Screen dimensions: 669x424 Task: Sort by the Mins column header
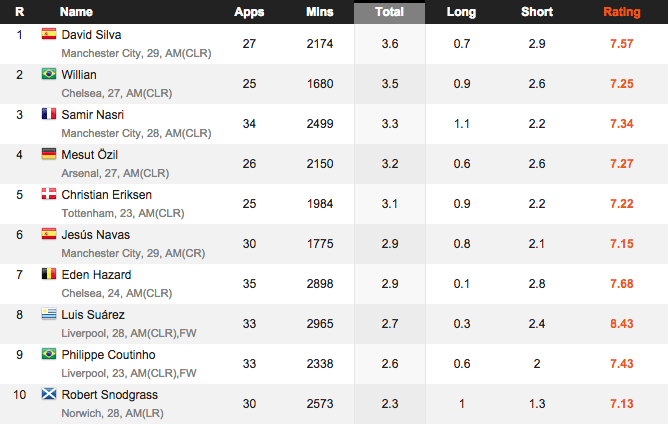(320, 12)
